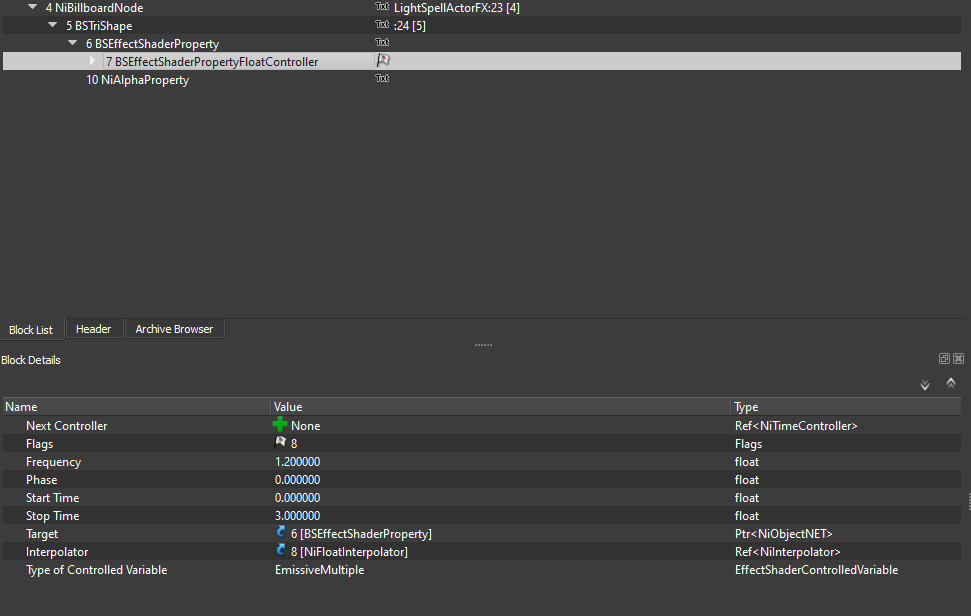
Task: Select the 10 NiAlphaProperty tree item
Action: (x=137, y=80)
